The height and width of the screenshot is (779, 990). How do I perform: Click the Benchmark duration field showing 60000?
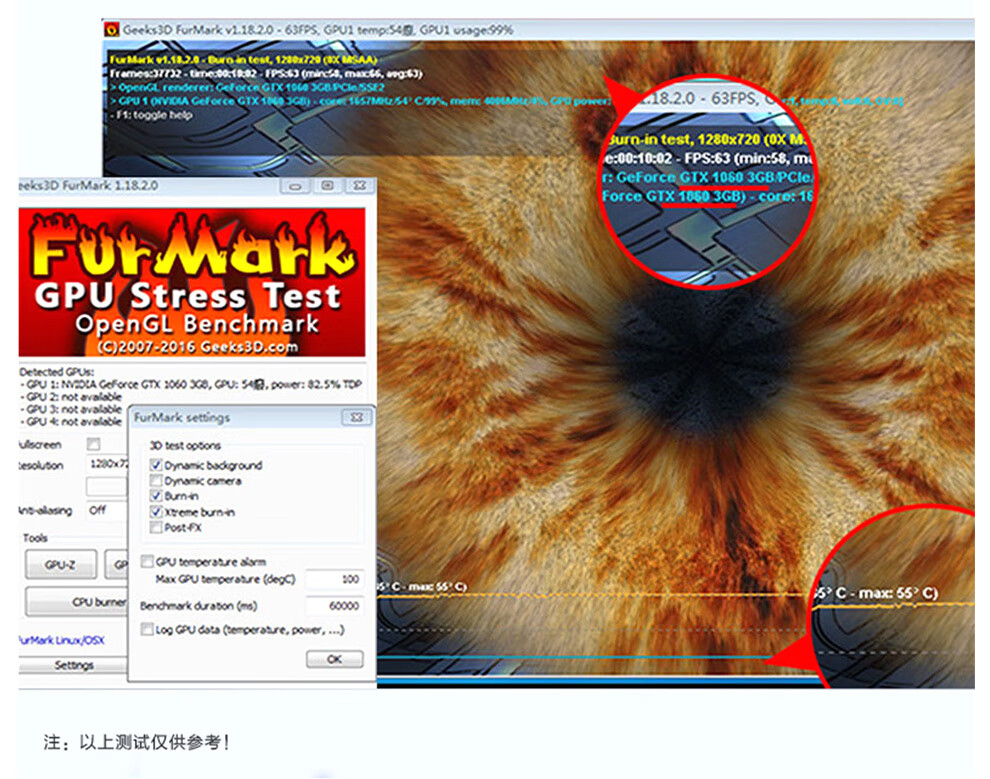click(335, 606)
